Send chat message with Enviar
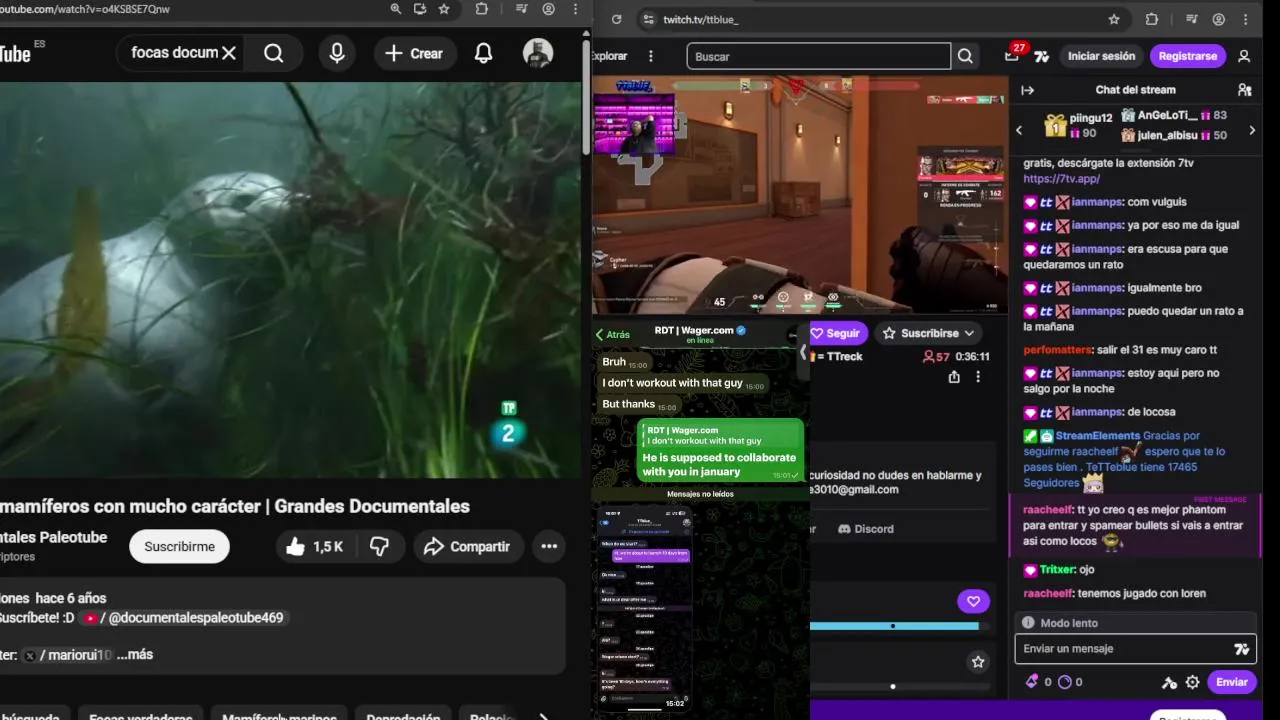Screen dimensions: 1280x720 point(1231,682)
